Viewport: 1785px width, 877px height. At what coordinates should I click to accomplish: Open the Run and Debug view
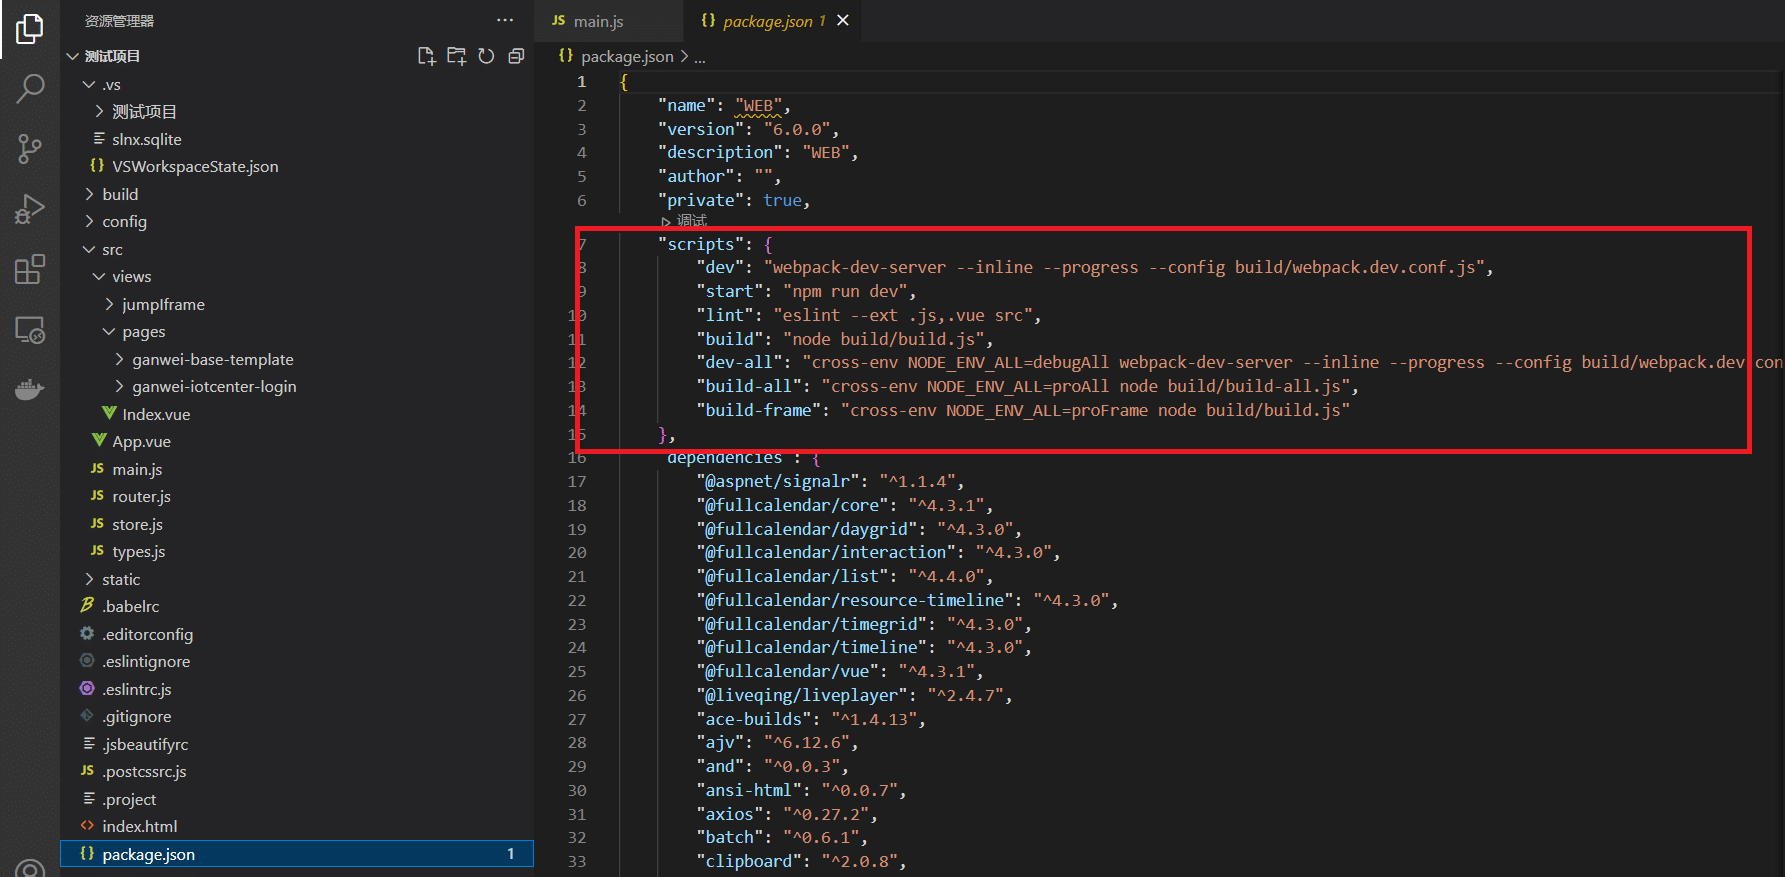point(30,209)
